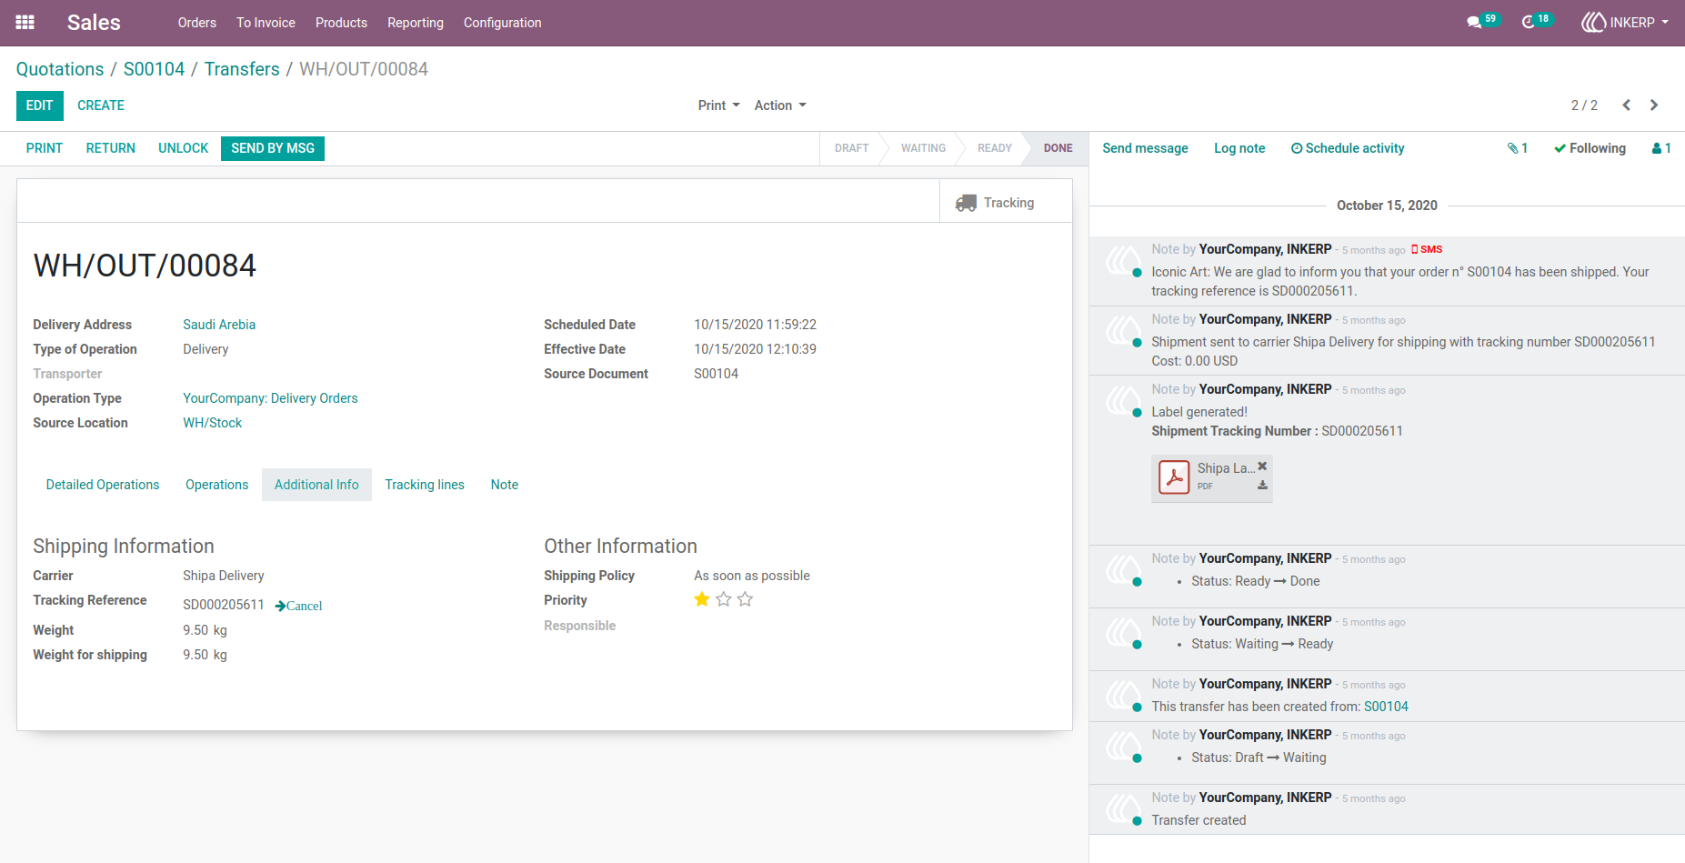This screenshot has height=863, width=1685.
Task: Expand the Print dropdown
Action: 719,105
